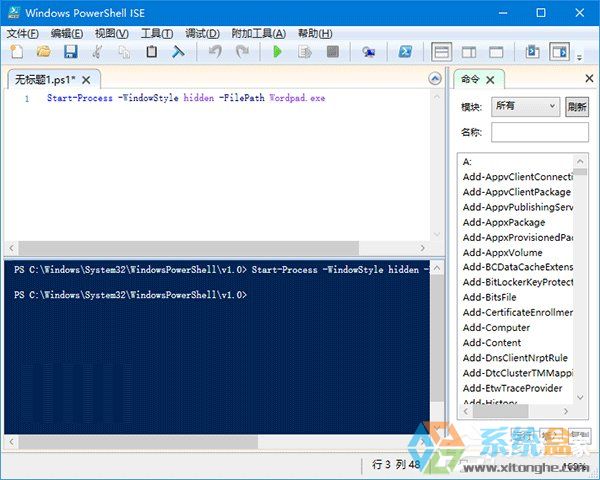The image size is (600, 480).
Task: Show script pane on top layout icon
Action: point(442,52)
